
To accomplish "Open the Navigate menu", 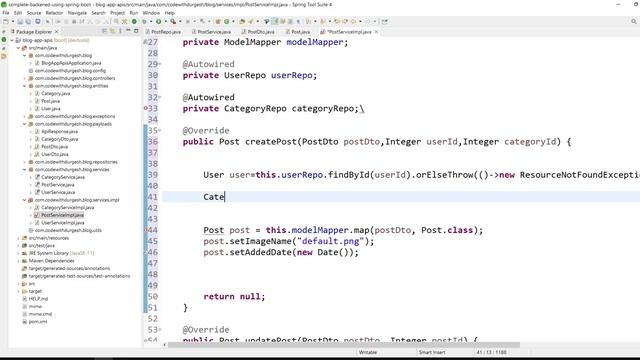I will click(x=77, y=13).
